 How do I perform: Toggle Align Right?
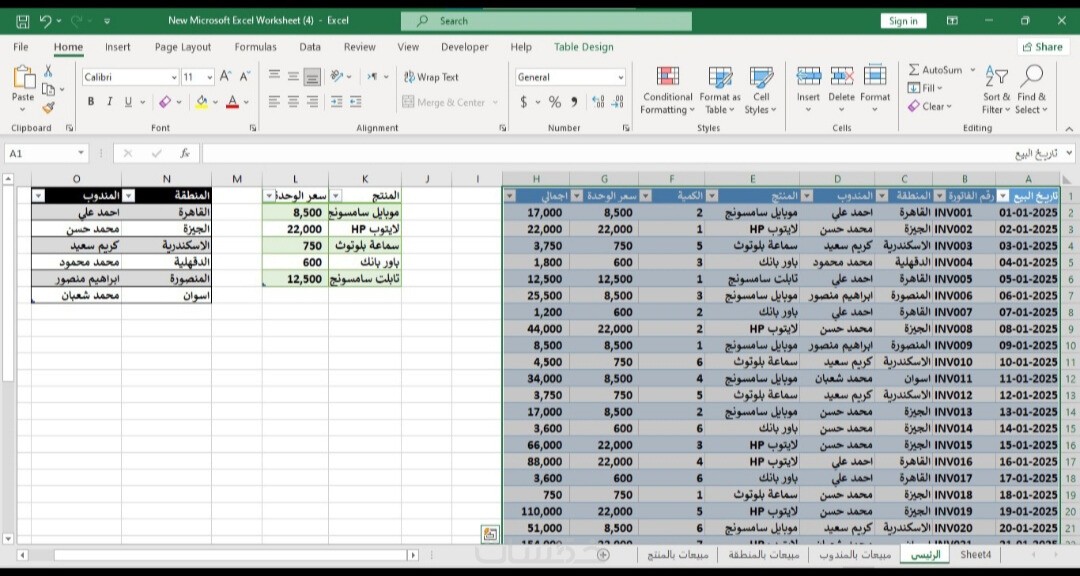tap(313, 102)
